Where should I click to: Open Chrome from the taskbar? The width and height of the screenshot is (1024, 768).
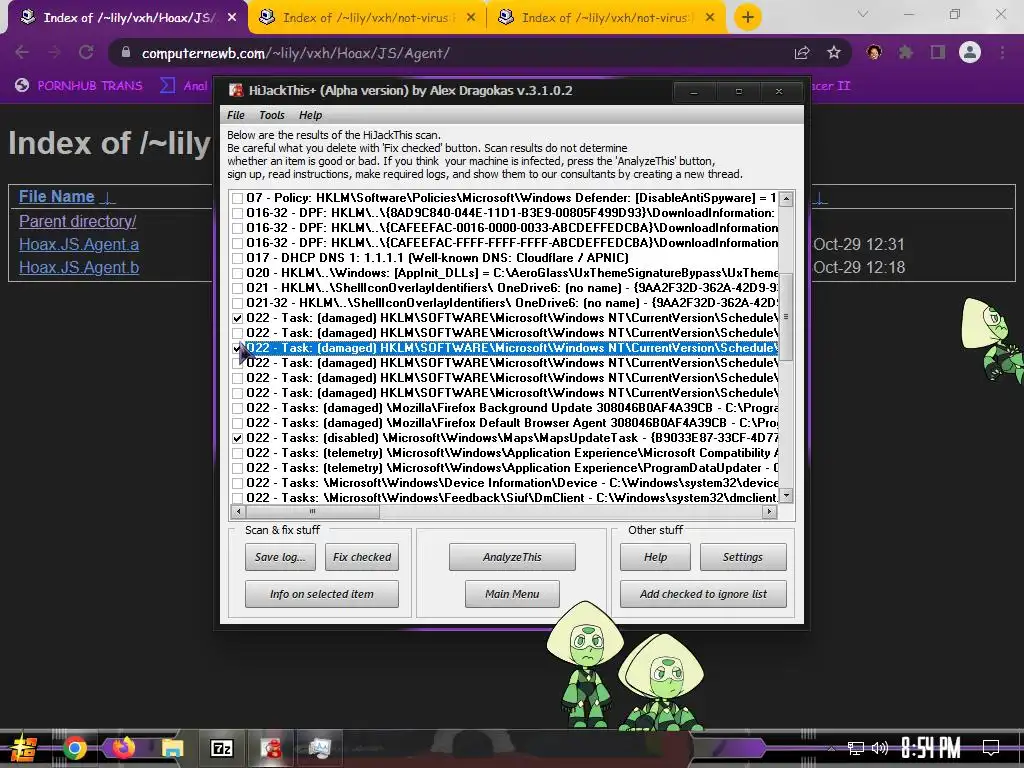(74, 748)
